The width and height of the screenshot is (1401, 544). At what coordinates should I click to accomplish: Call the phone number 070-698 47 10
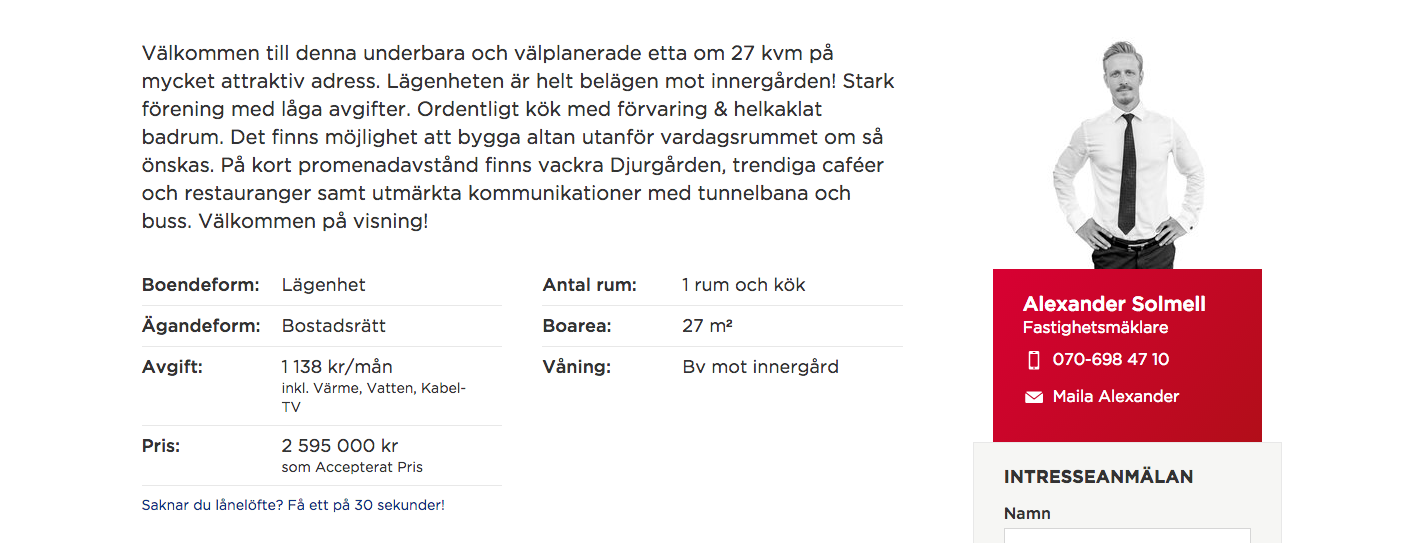tap(1111, 360)
